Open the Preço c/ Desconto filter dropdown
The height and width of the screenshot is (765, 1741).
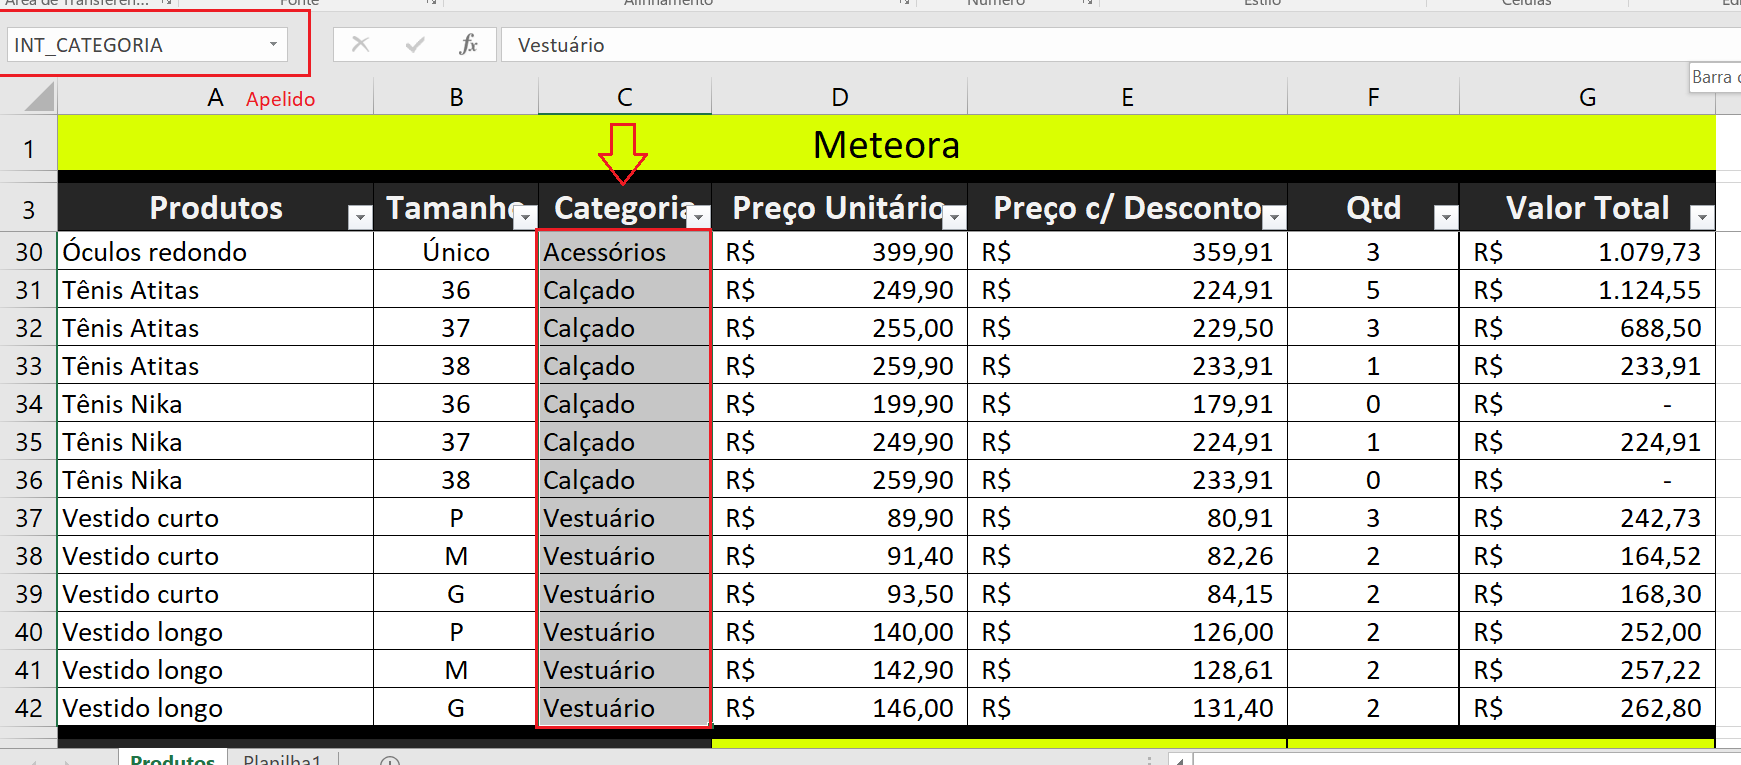pyautogui.click(x=1274, y=217)
